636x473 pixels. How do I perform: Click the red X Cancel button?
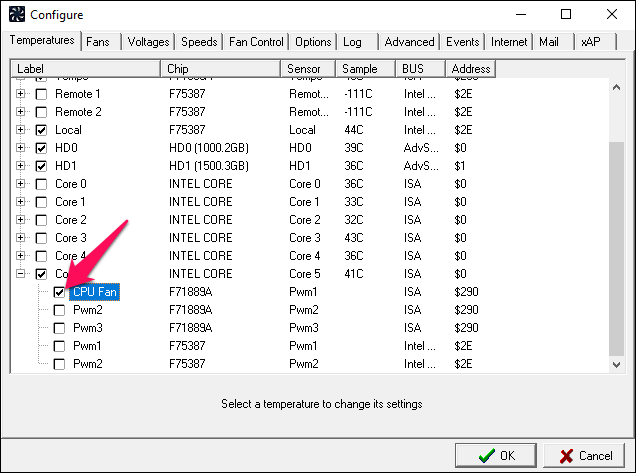click(x=585, y=456)
